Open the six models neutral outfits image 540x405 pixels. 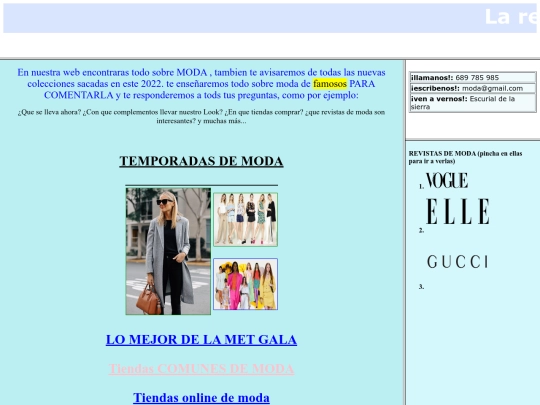pyautogui.click(x=245, y=219)
